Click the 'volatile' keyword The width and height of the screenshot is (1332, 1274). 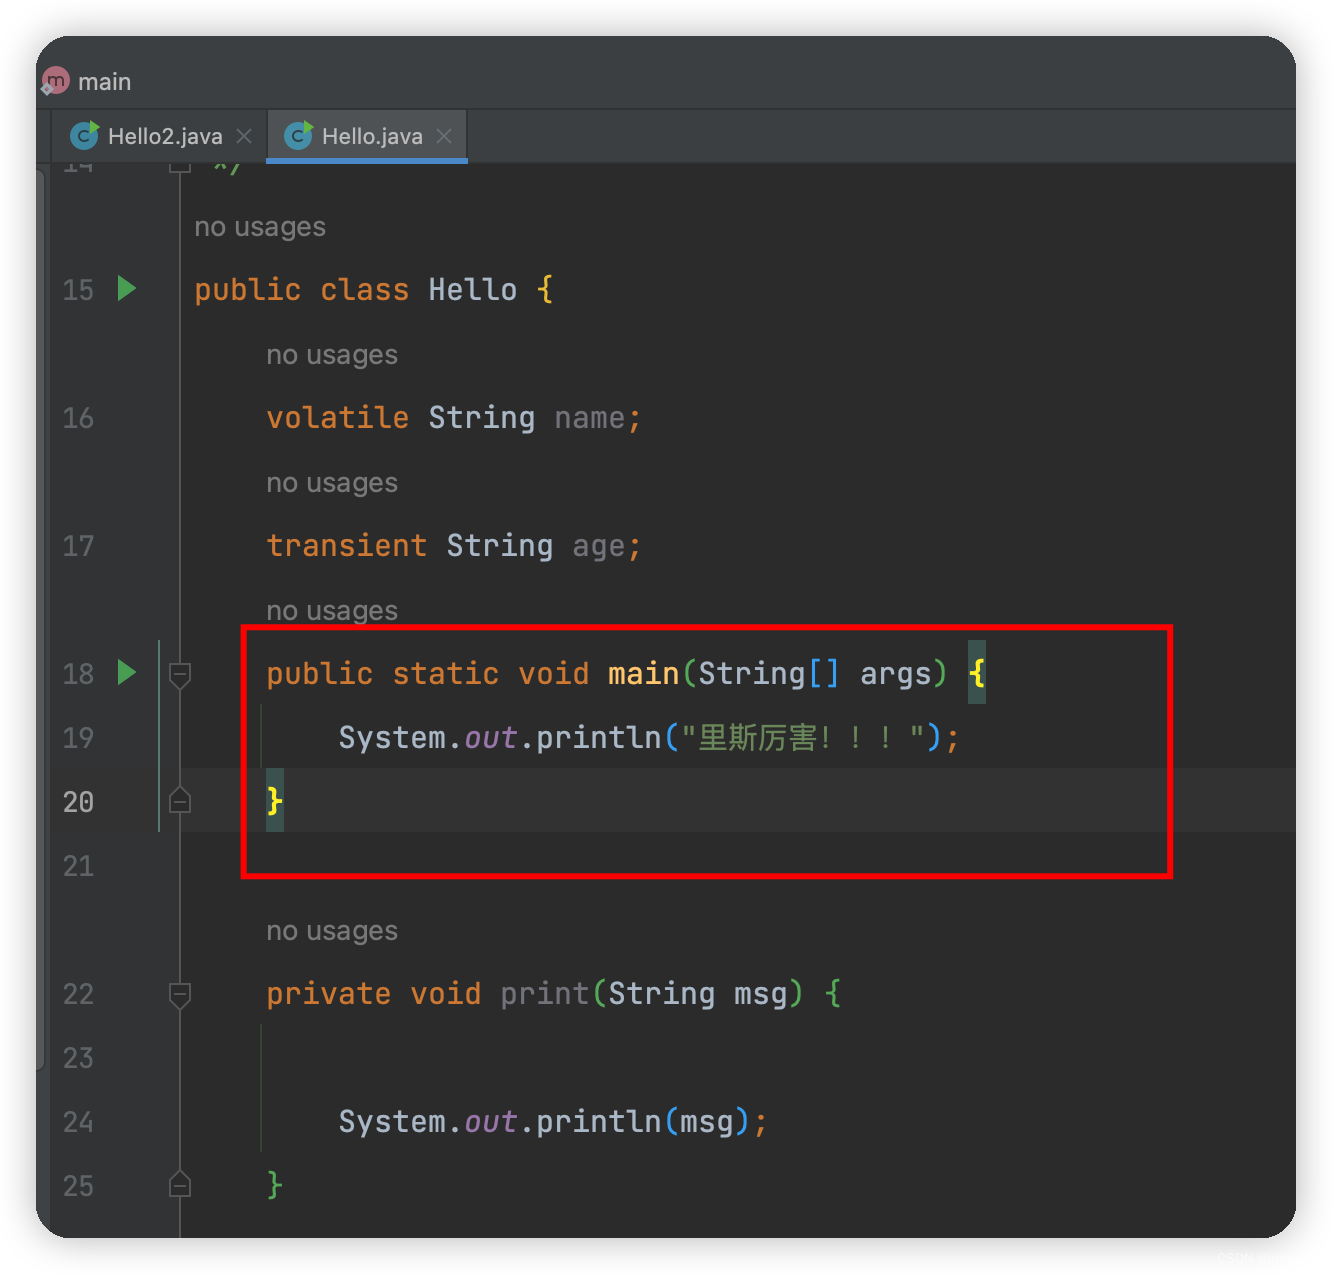pyautogui.click(x=337, y=418)
